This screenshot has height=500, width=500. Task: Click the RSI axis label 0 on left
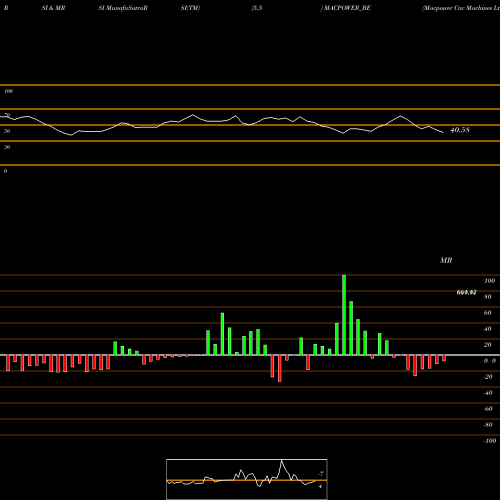click(5, 171)
